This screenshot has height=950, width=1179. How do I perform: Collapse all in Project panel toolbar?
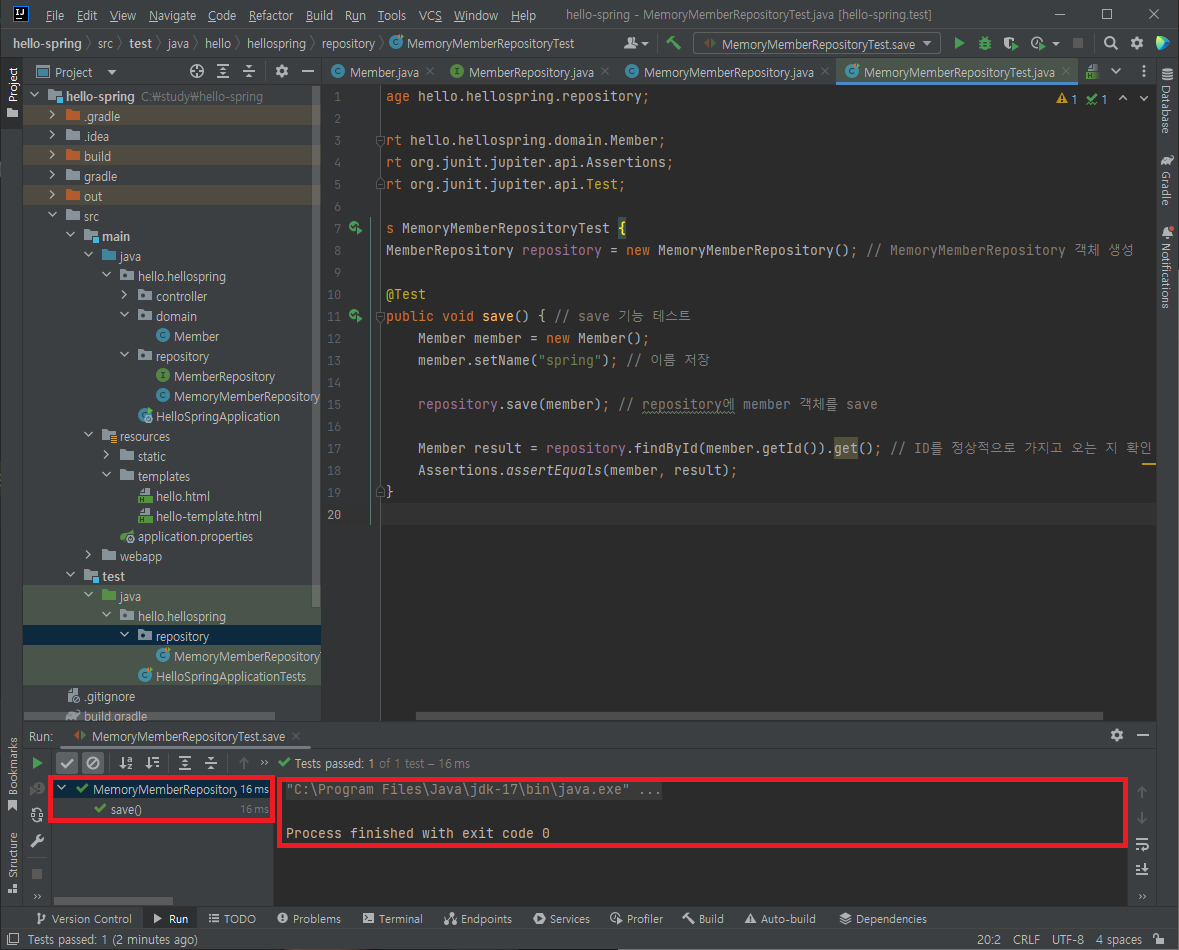249,71
